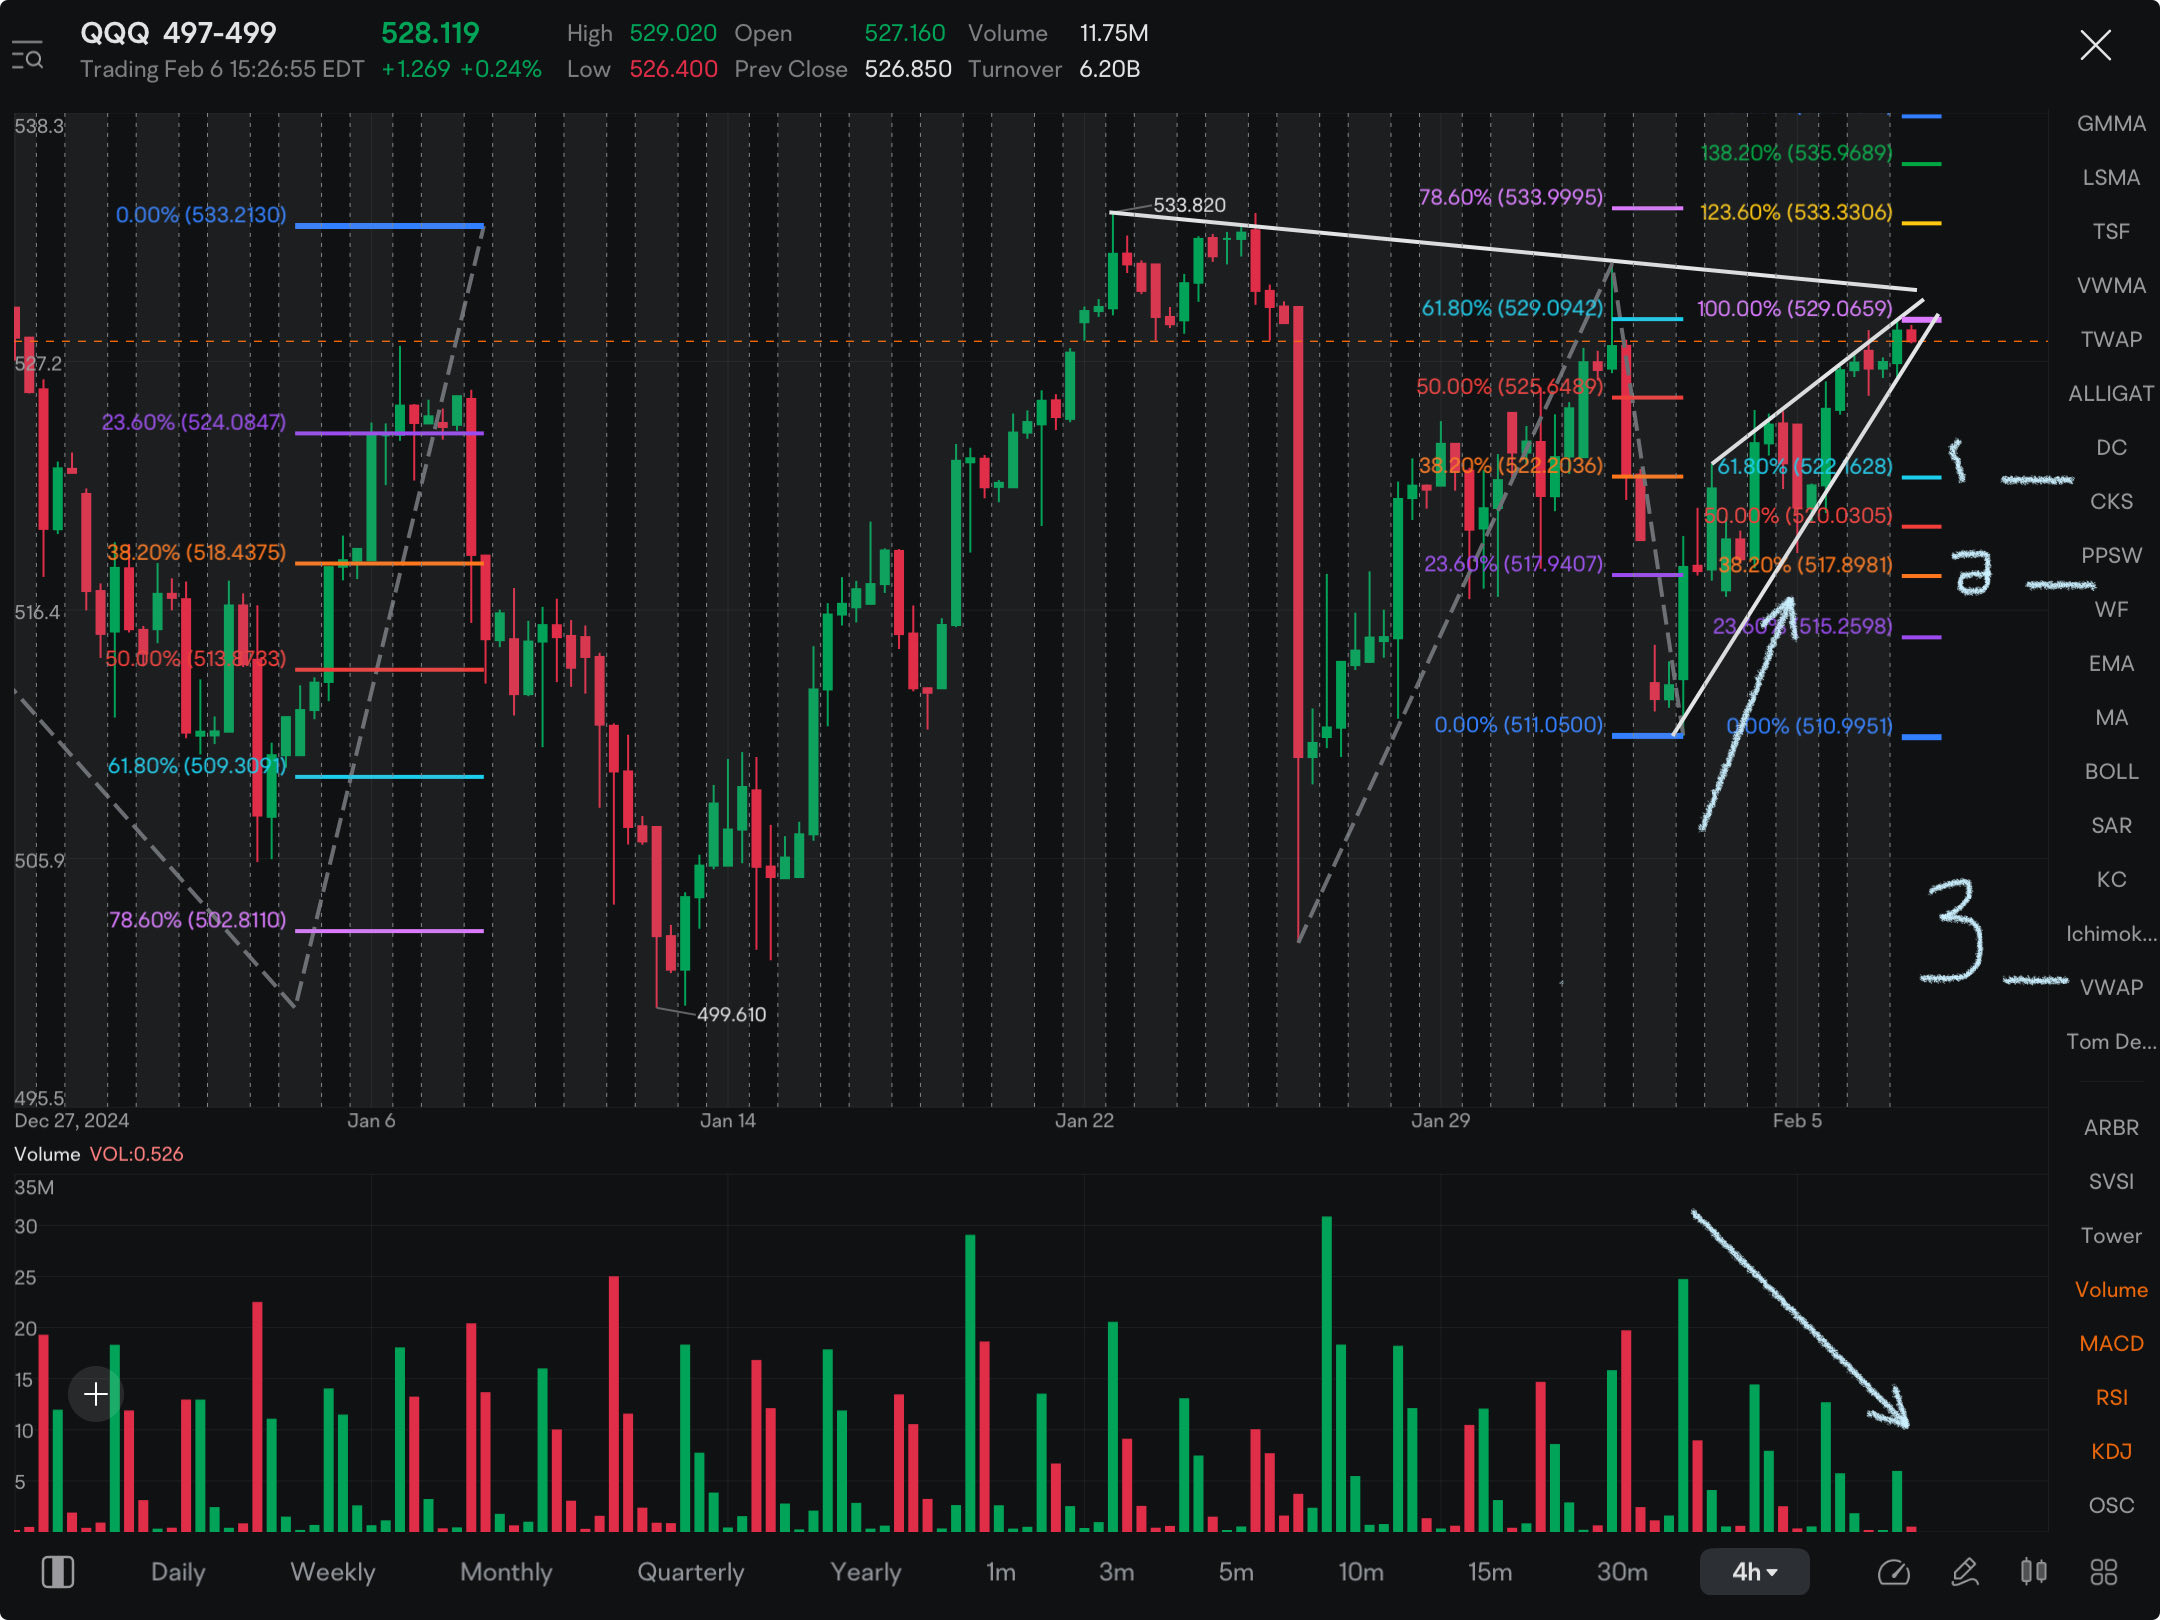The height and width of the screenshot is (1620, 2160).
Task: Enable the VWAP indicator
Action: [x=2111, y=988]
